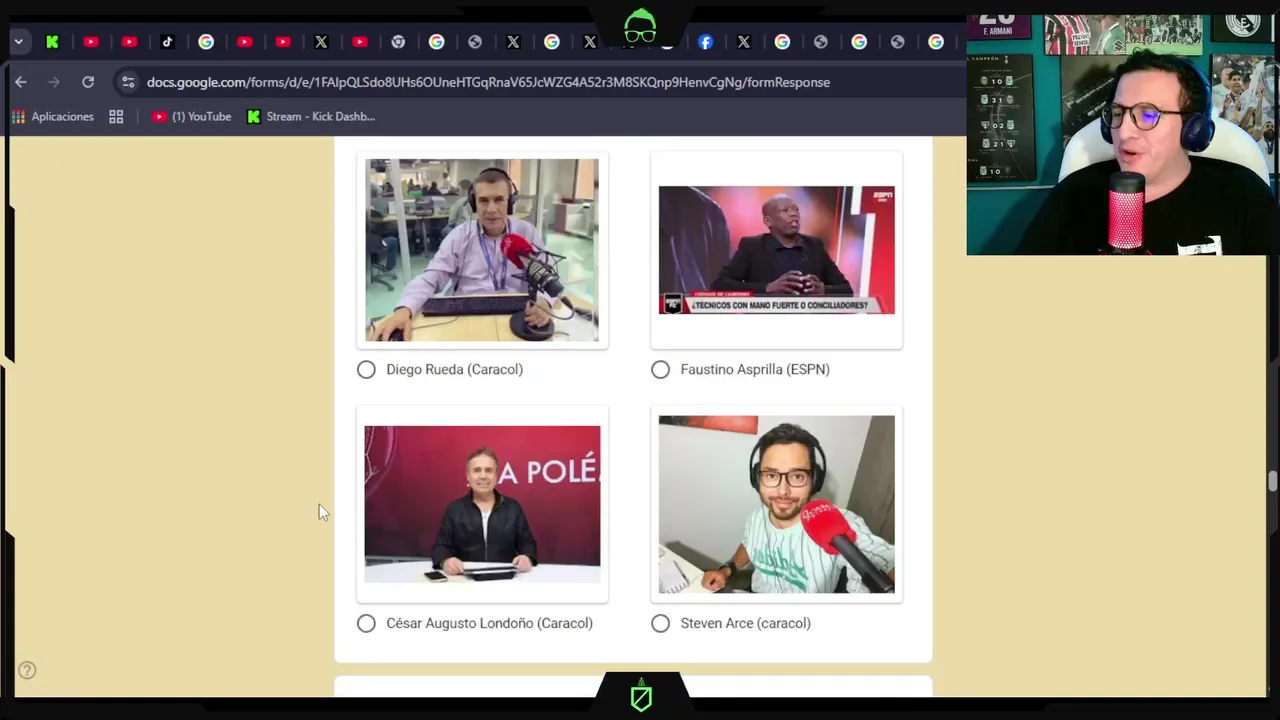This screenshot has height=720, width=1280.
Task: Click the 'Steven Arce (caracol)' label text
Action: click(746, 624)
